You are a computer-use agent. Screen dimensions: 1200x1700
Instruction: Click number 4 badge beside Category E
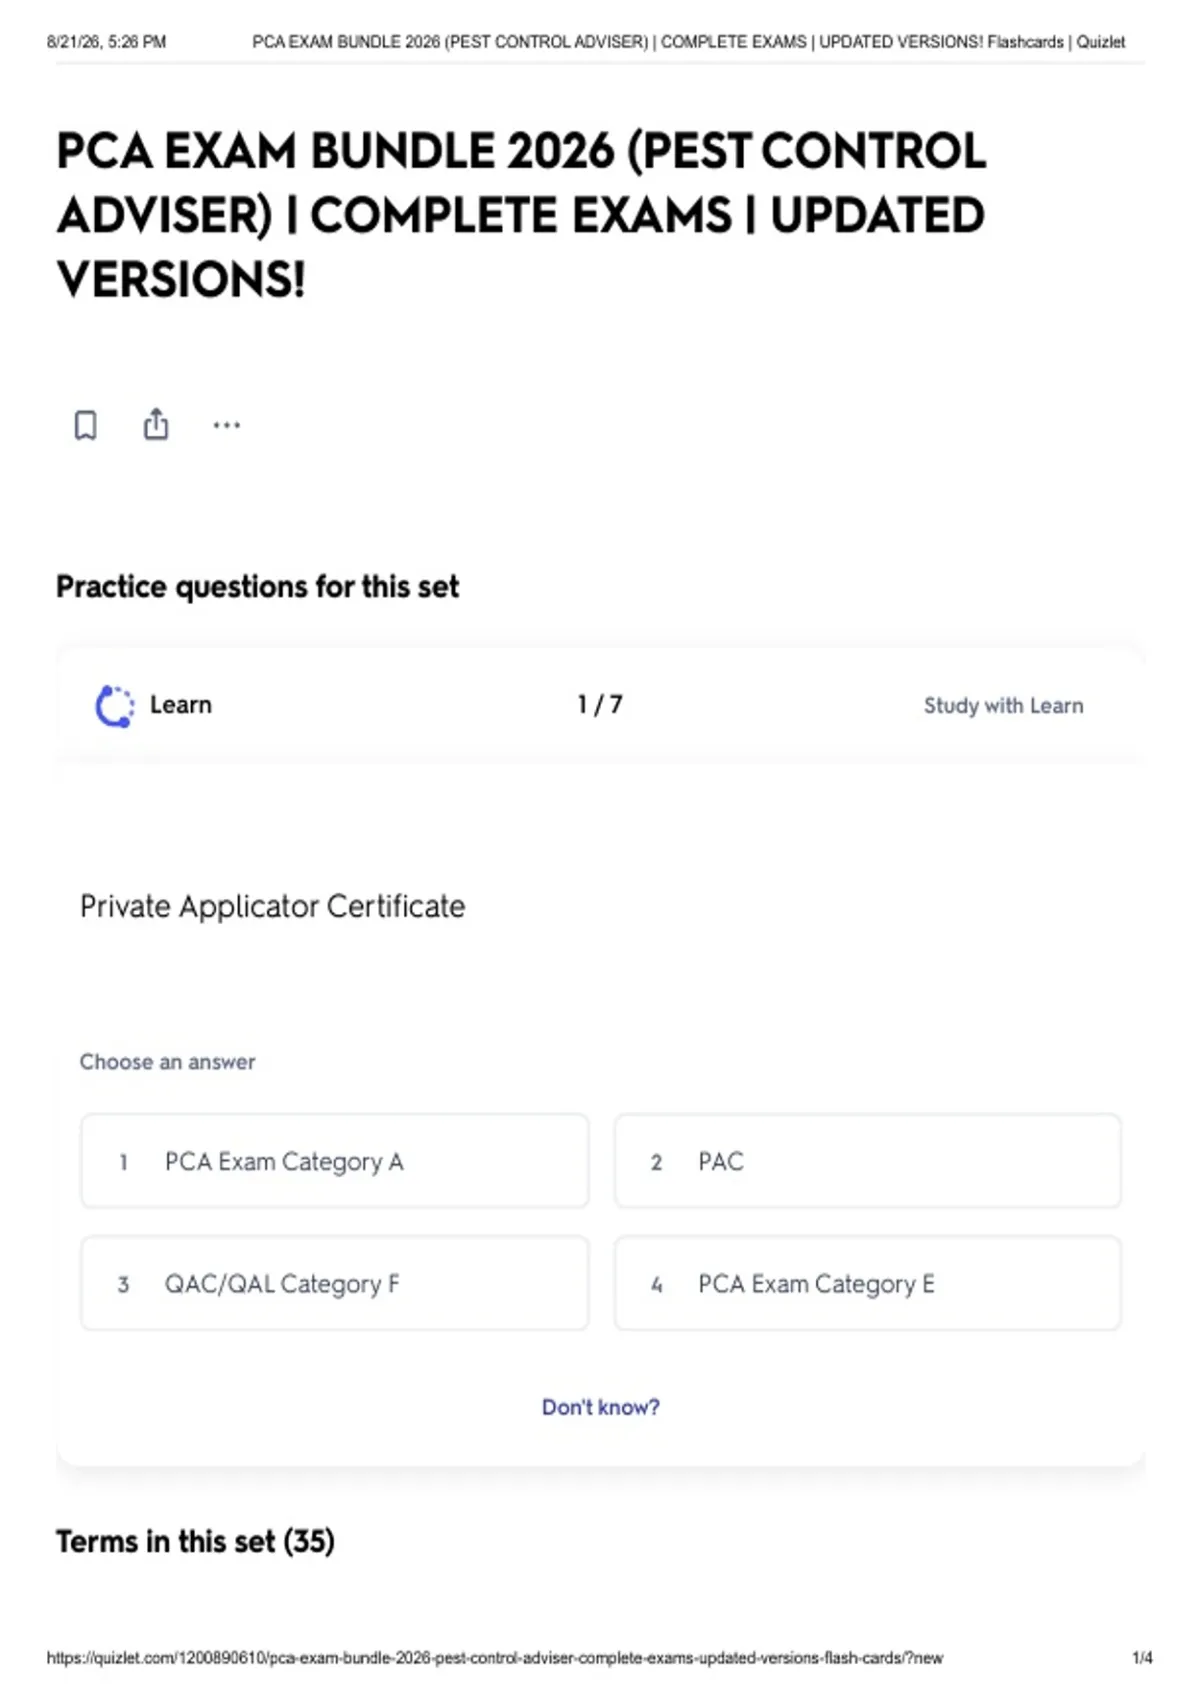657,1284
